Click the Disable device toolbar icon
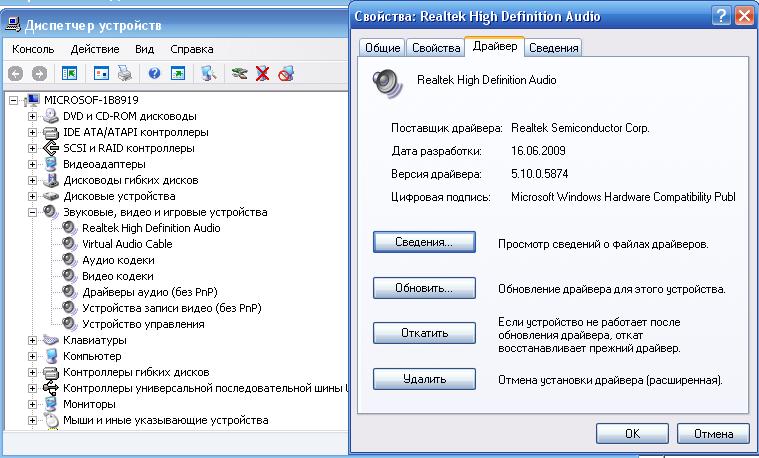759x458 pixels. (286, 74)
